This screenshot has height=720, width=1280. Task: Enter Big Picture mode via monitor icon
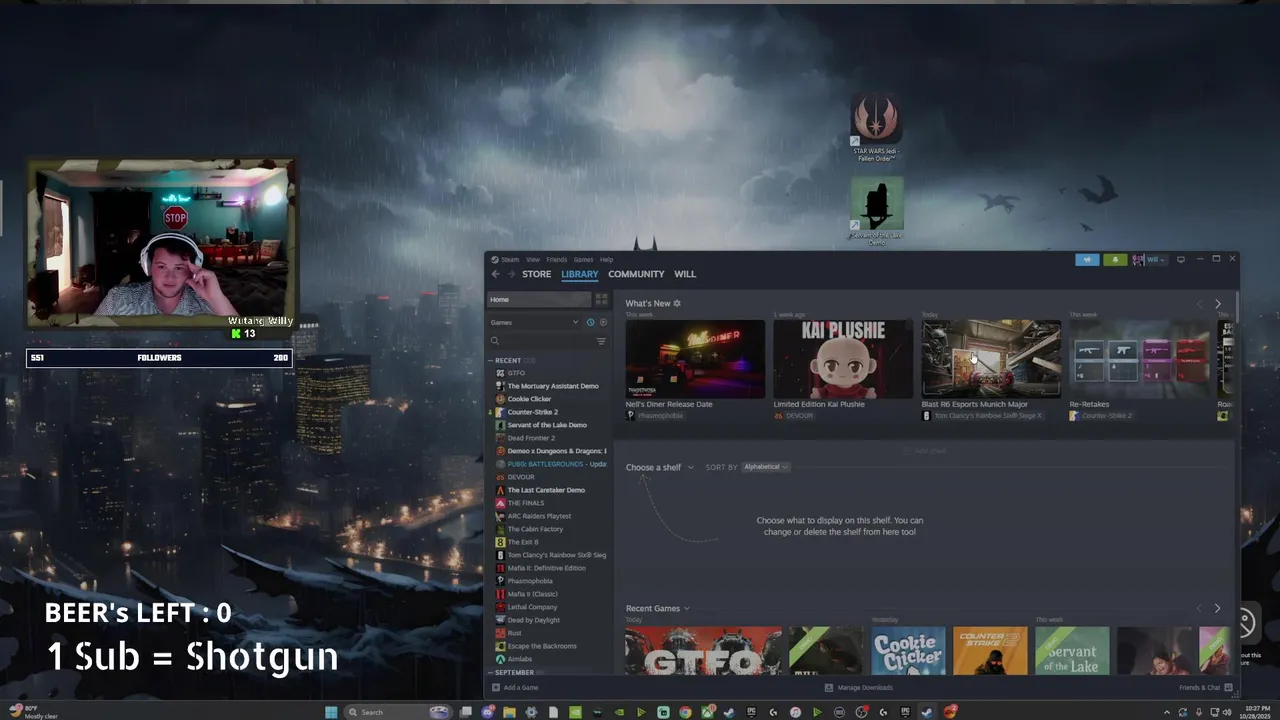click(x=1181, y=259)
